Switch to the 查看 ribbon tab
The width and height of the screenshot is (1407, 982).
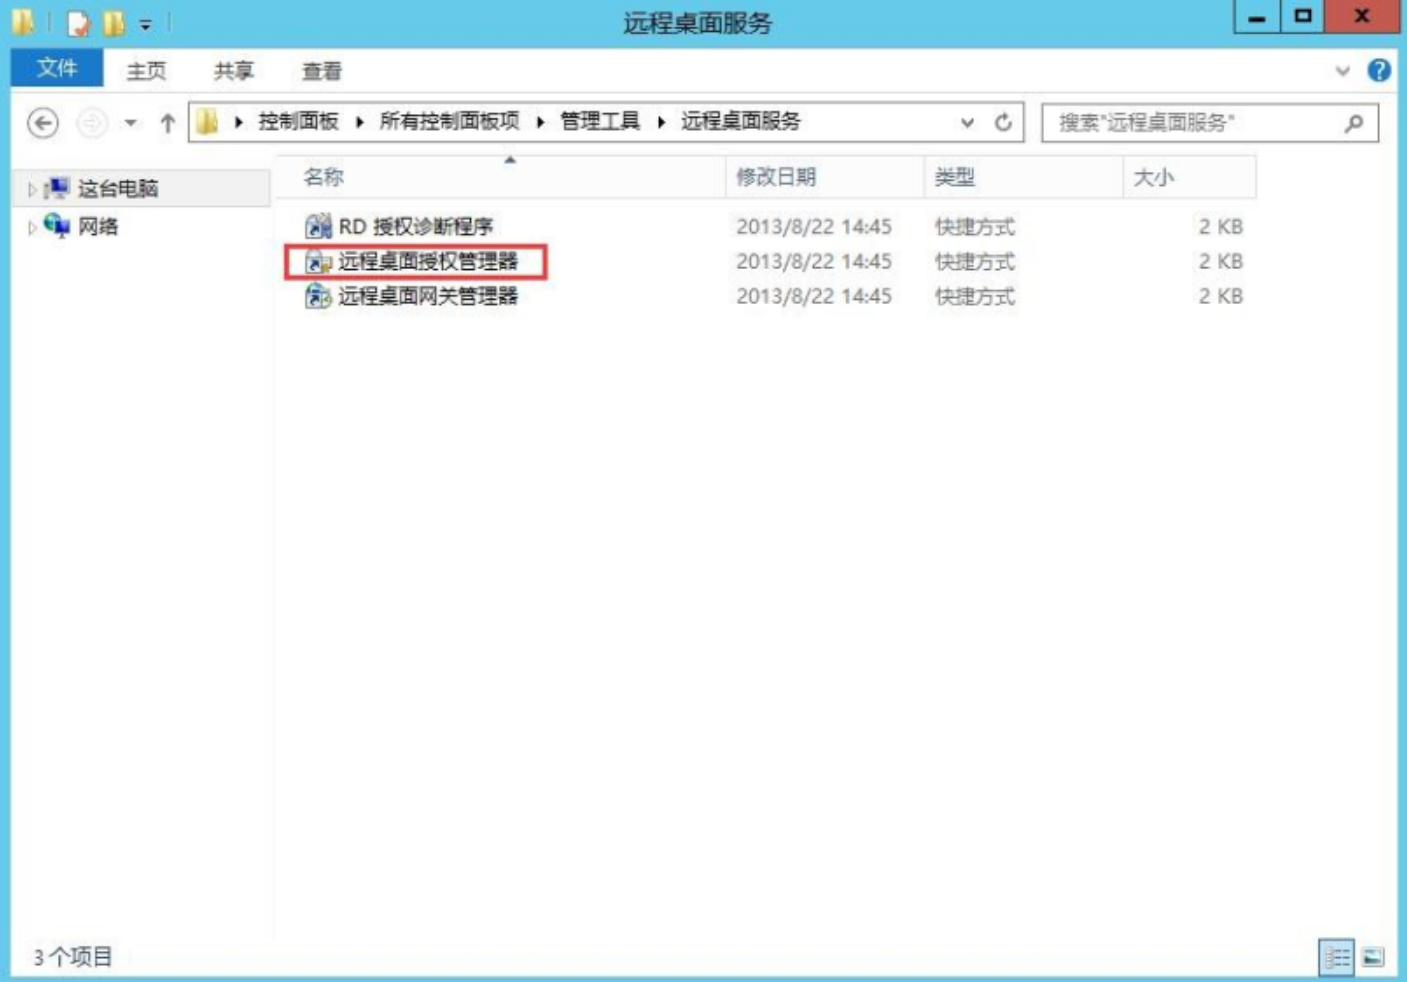(x=322, y=71)
